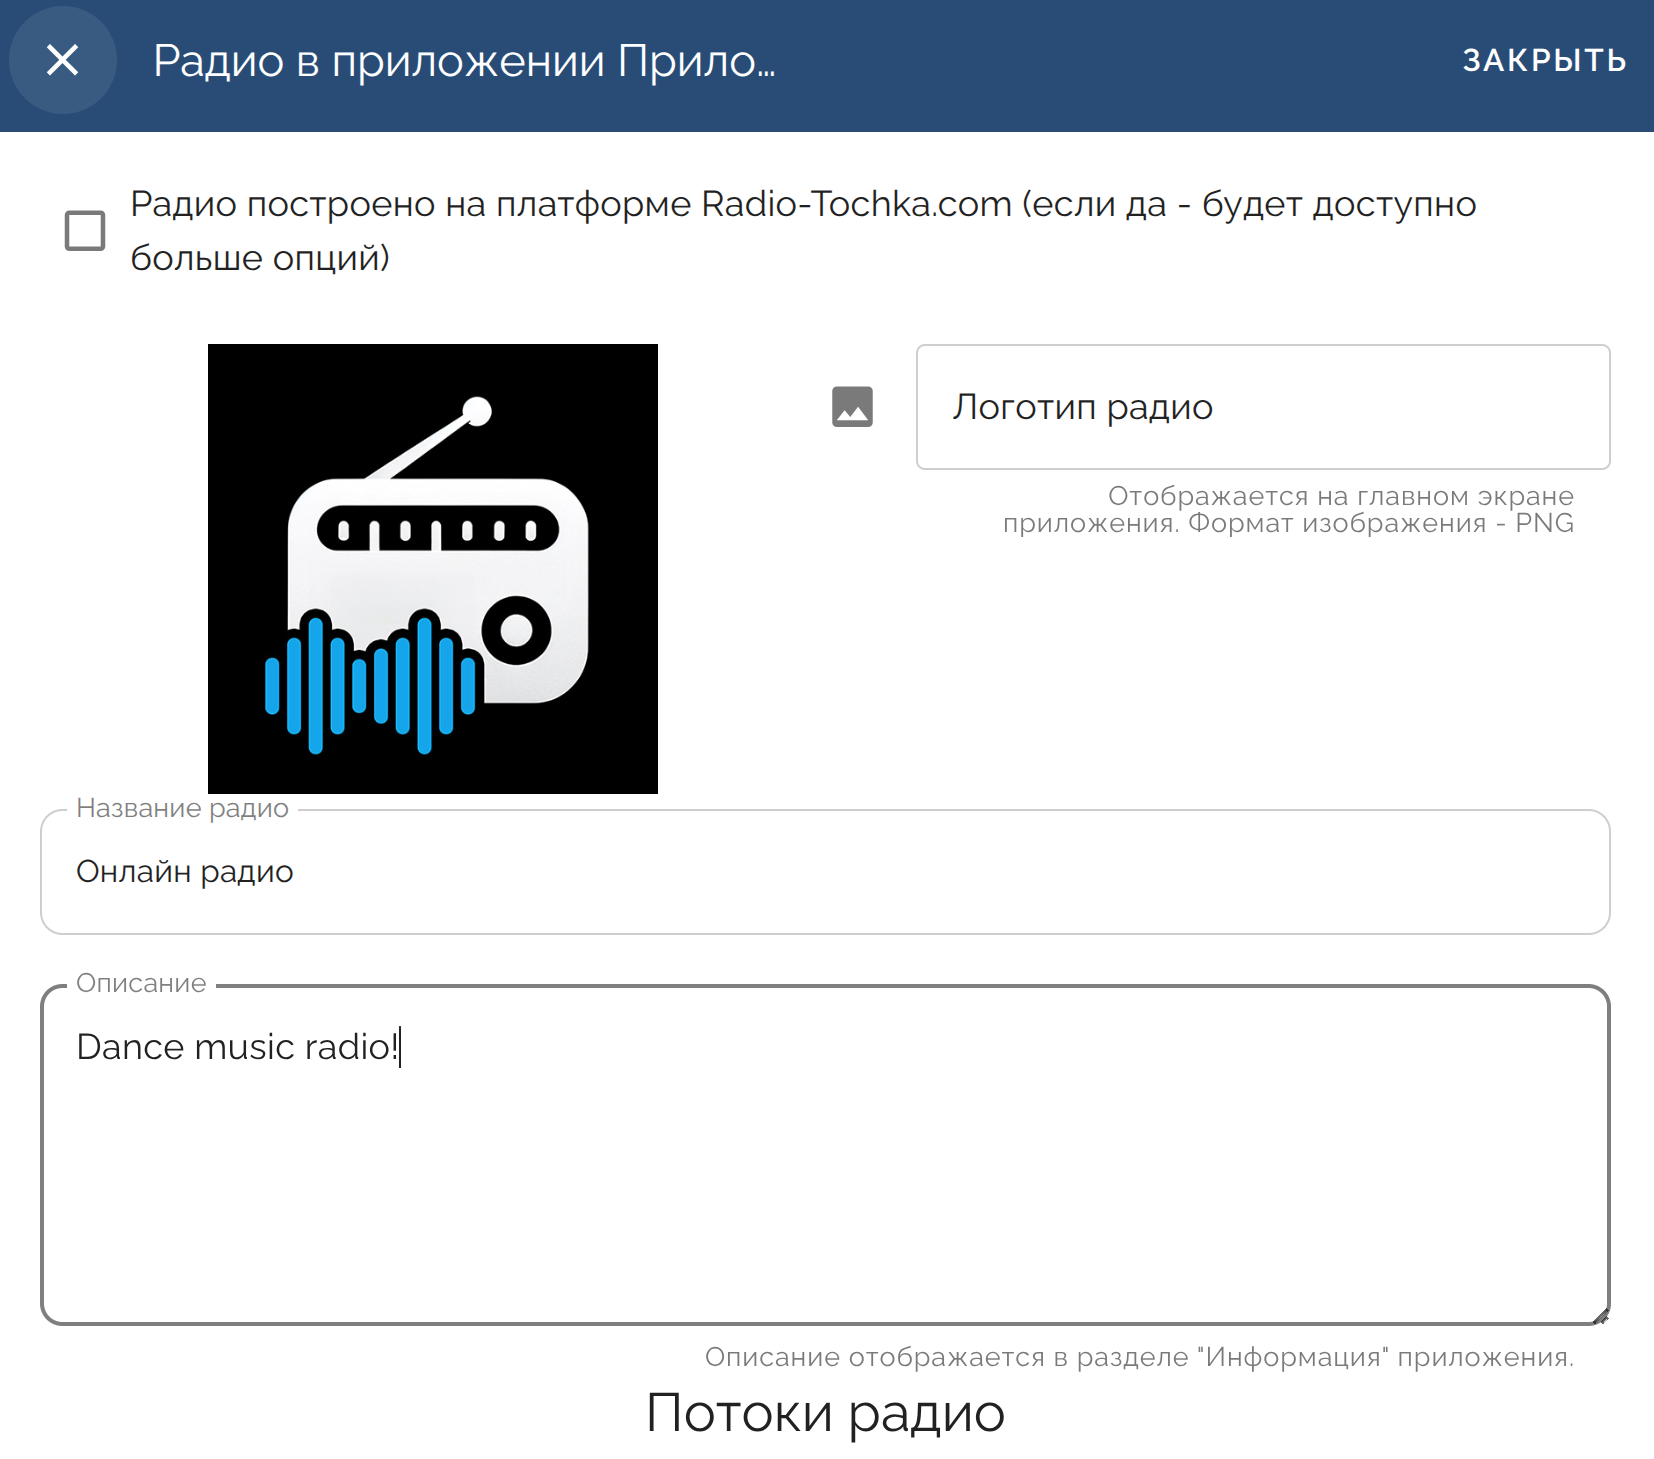This screenshot has height=1459, width=1654.
Task: Click the PNG format hint under logo field
Action: [1288, 510]
